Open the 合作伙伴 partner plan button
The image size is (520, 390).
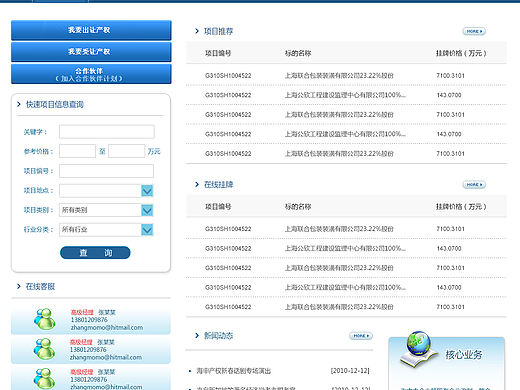(91, 74)
